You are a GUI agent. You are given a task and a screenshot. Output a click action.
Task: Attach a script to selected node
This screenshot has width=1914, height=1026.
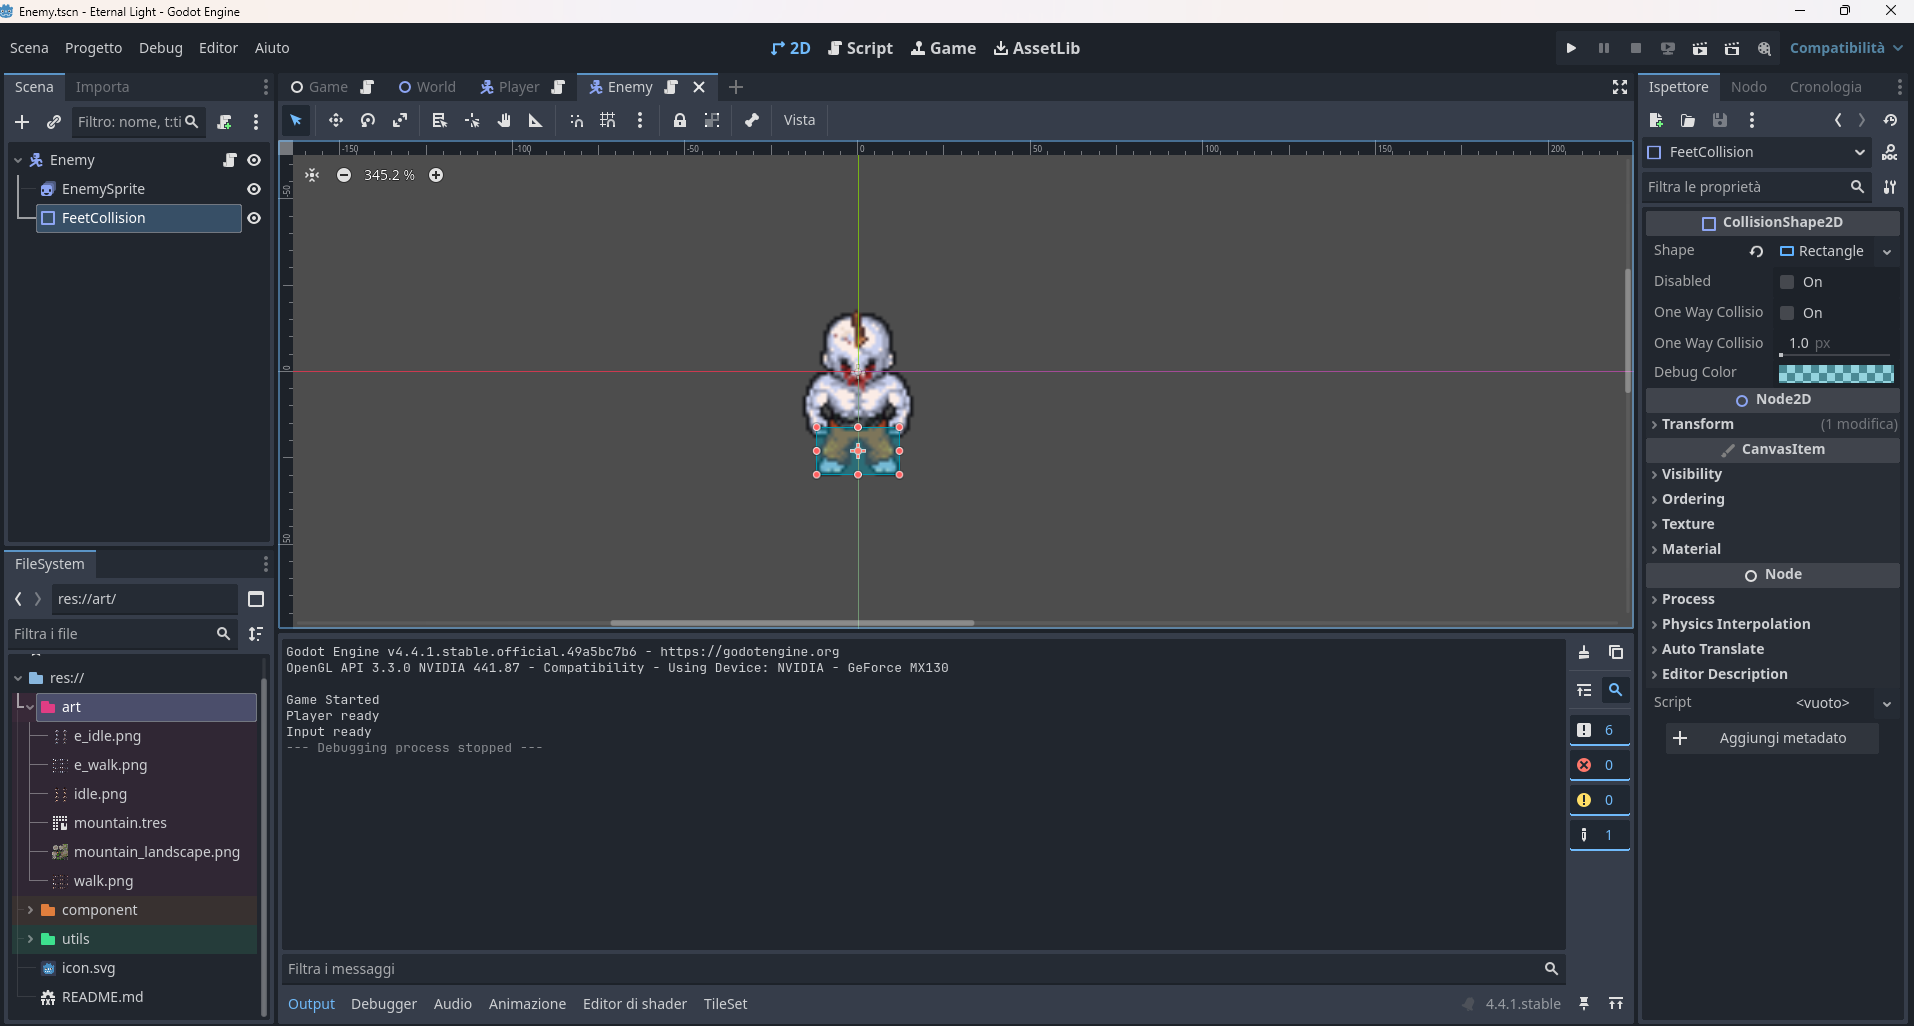tap(224, 122)
